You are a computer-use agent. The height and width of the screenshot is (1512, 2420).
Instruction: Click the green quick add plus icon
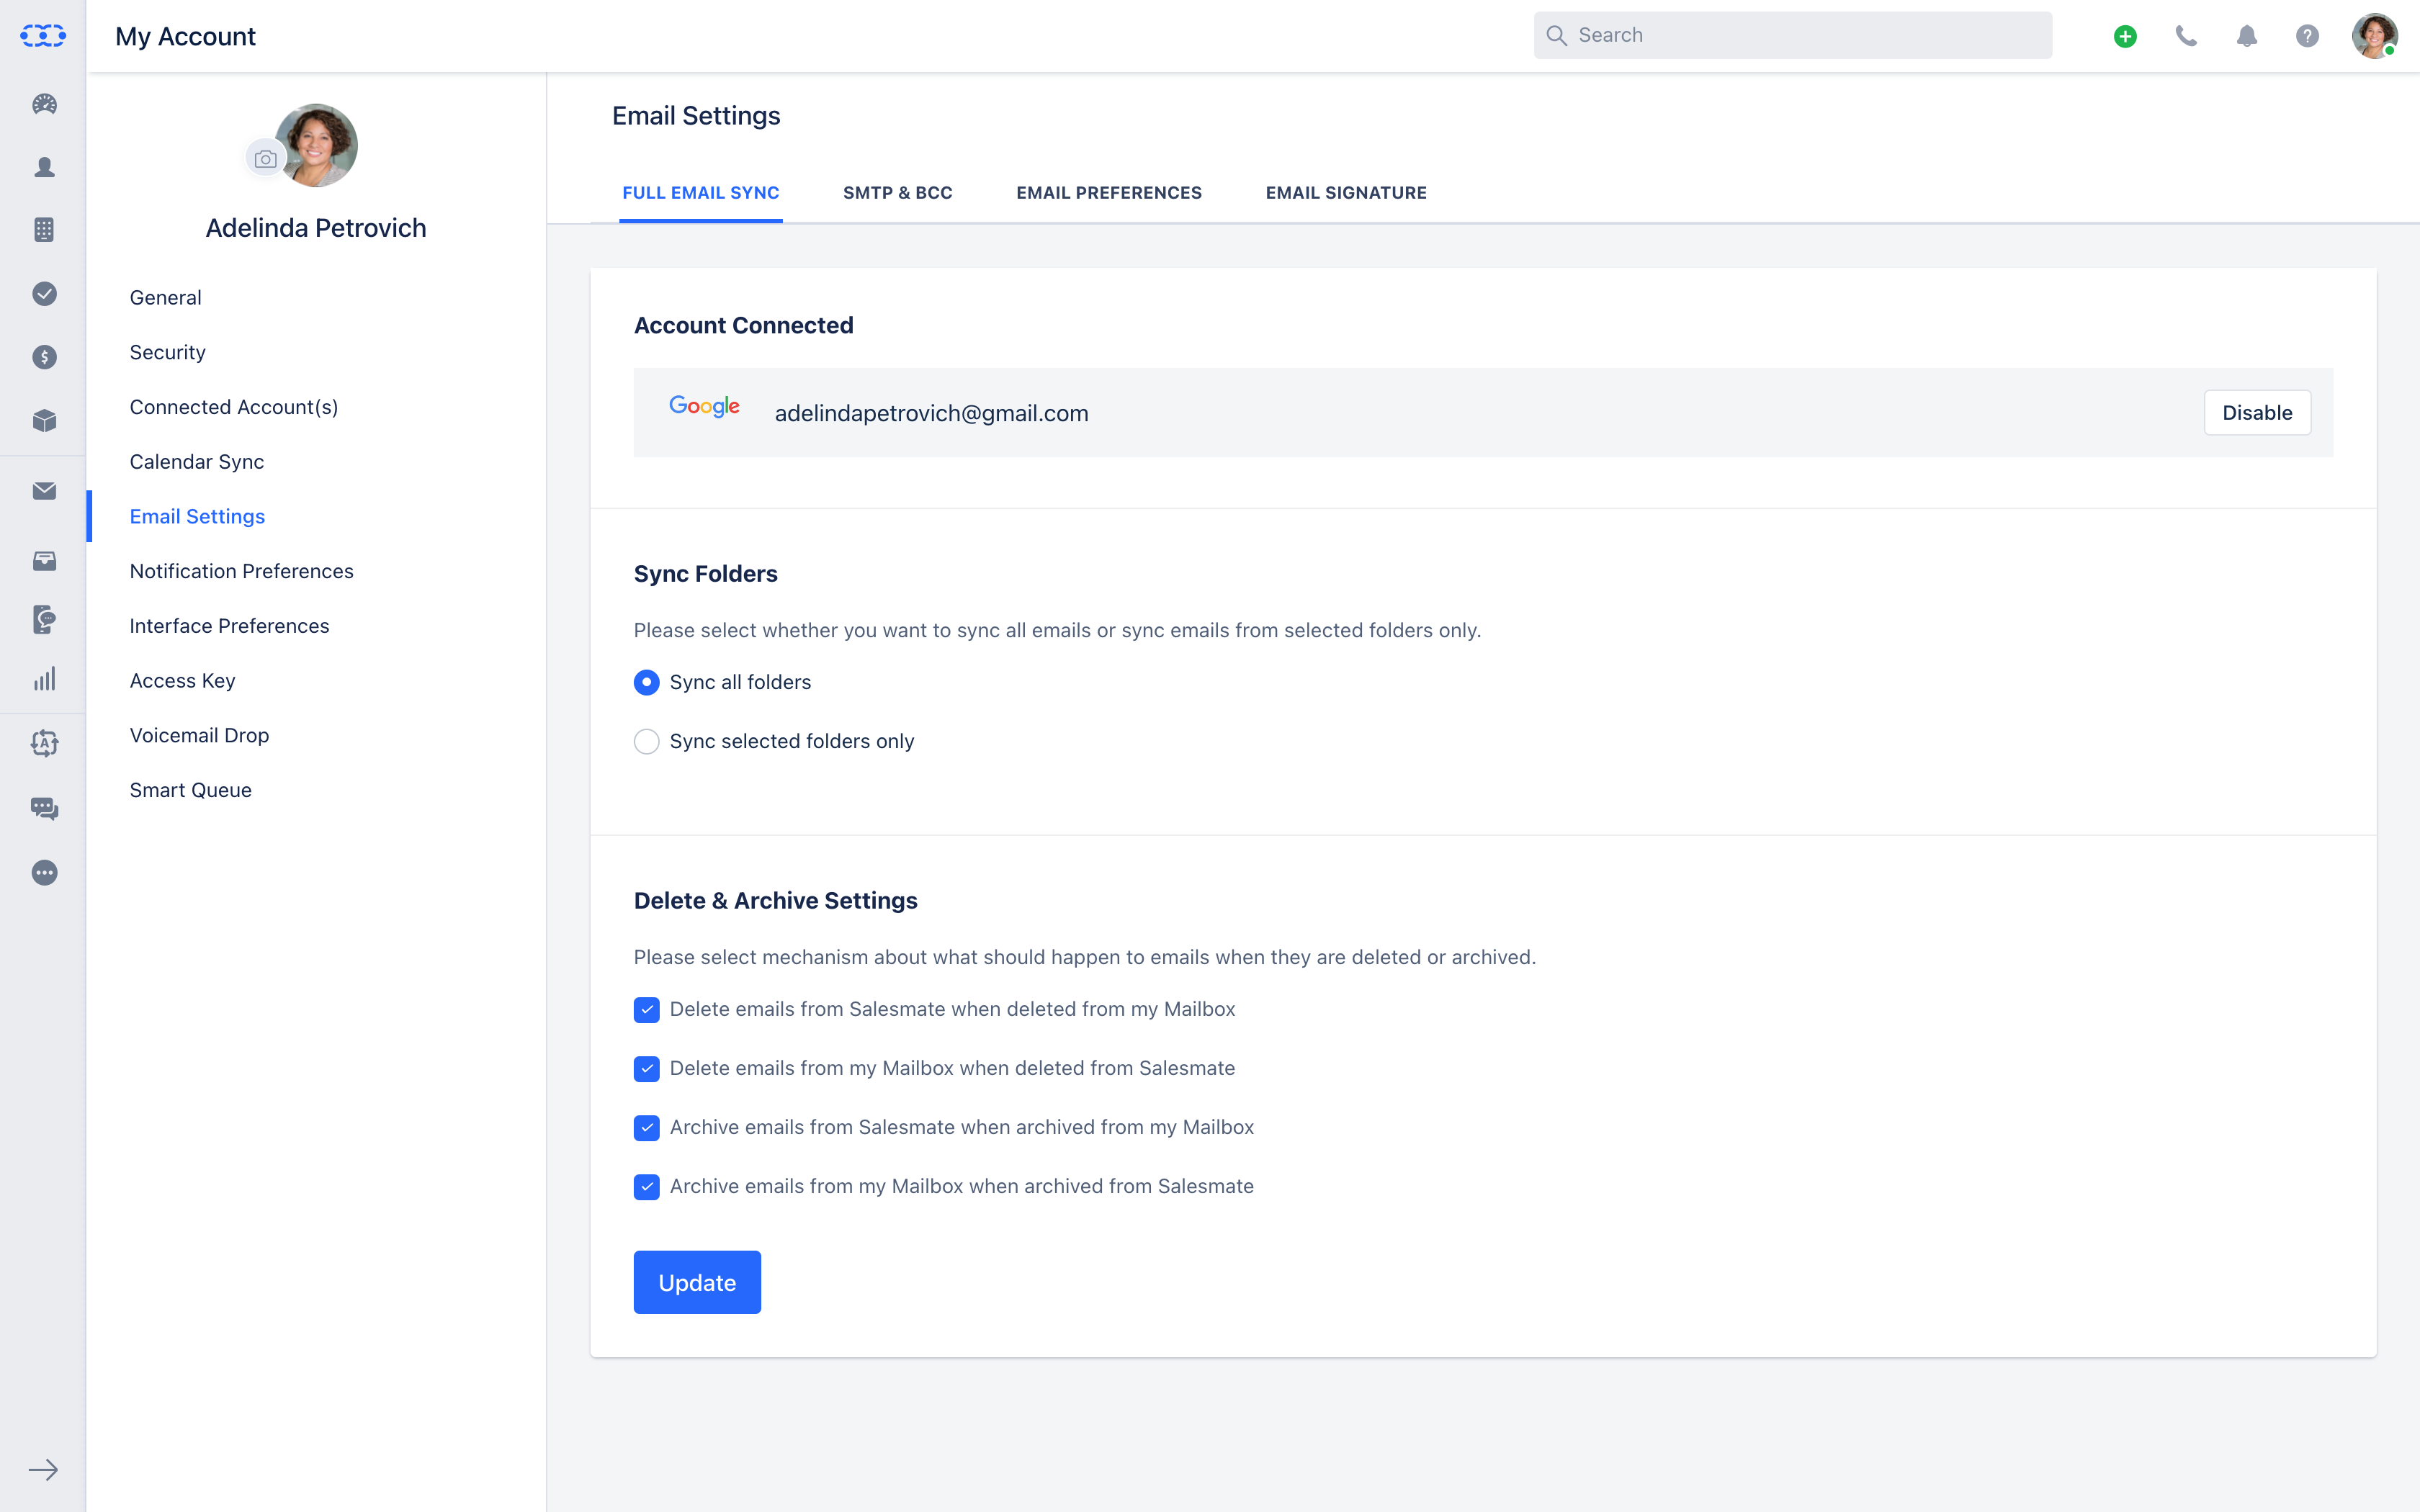[2125, 36]
